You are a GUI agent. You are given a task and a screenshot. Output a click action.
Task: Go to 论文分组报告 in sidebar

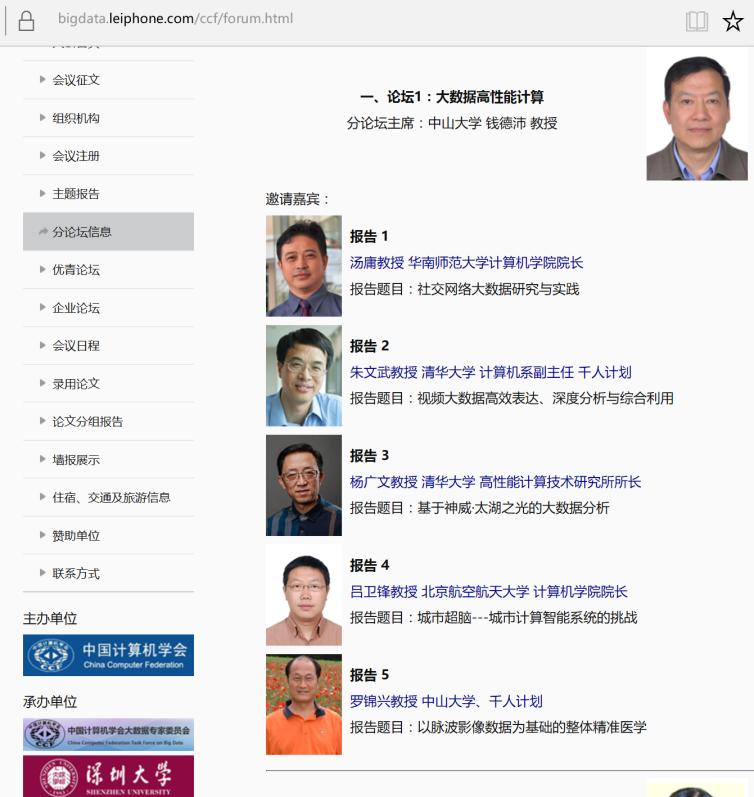[108, 421]
